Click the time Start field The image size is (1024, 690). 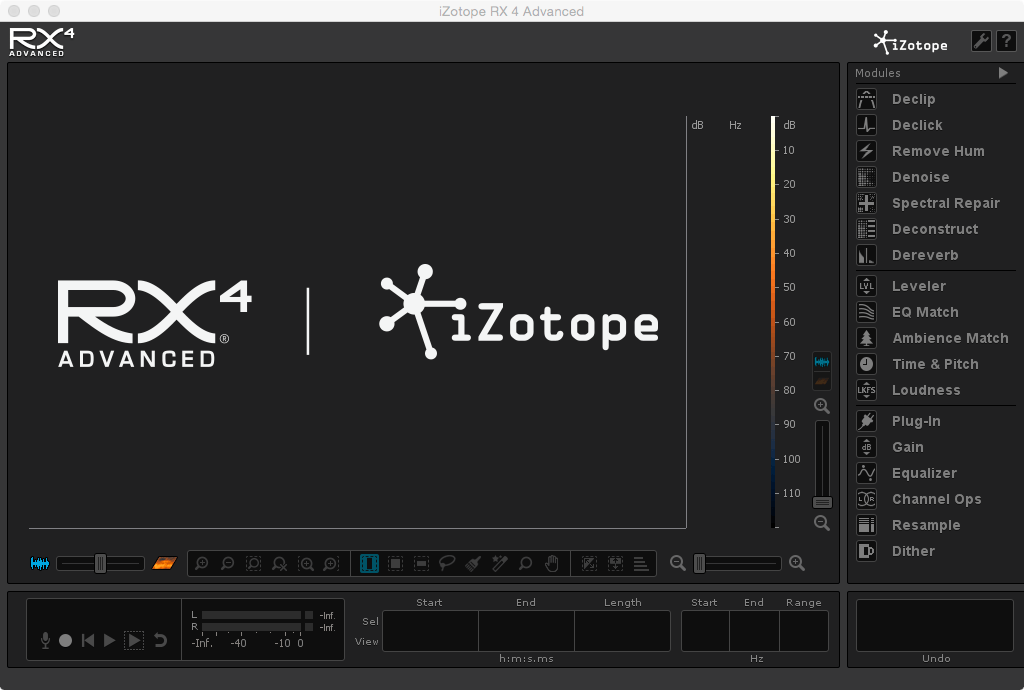click(x=430, y=631)
